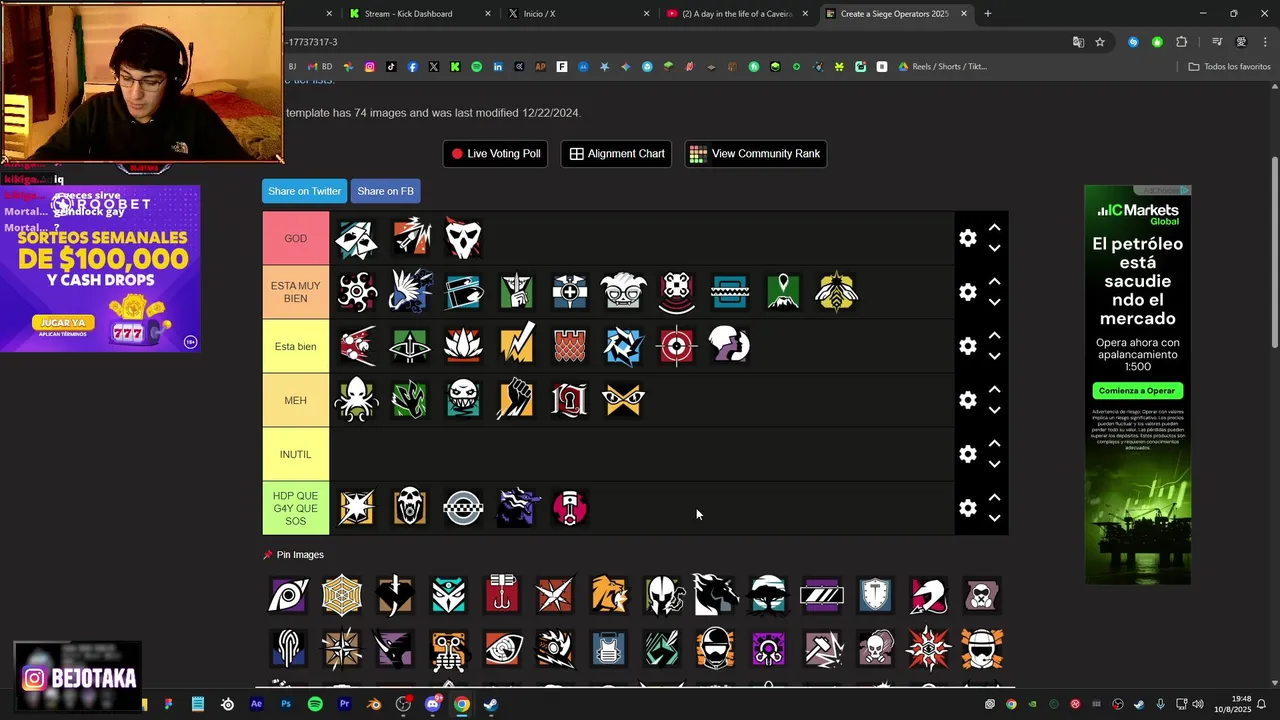
Task: Open Steam from the taskbar
Action: [x=491, y=704]
